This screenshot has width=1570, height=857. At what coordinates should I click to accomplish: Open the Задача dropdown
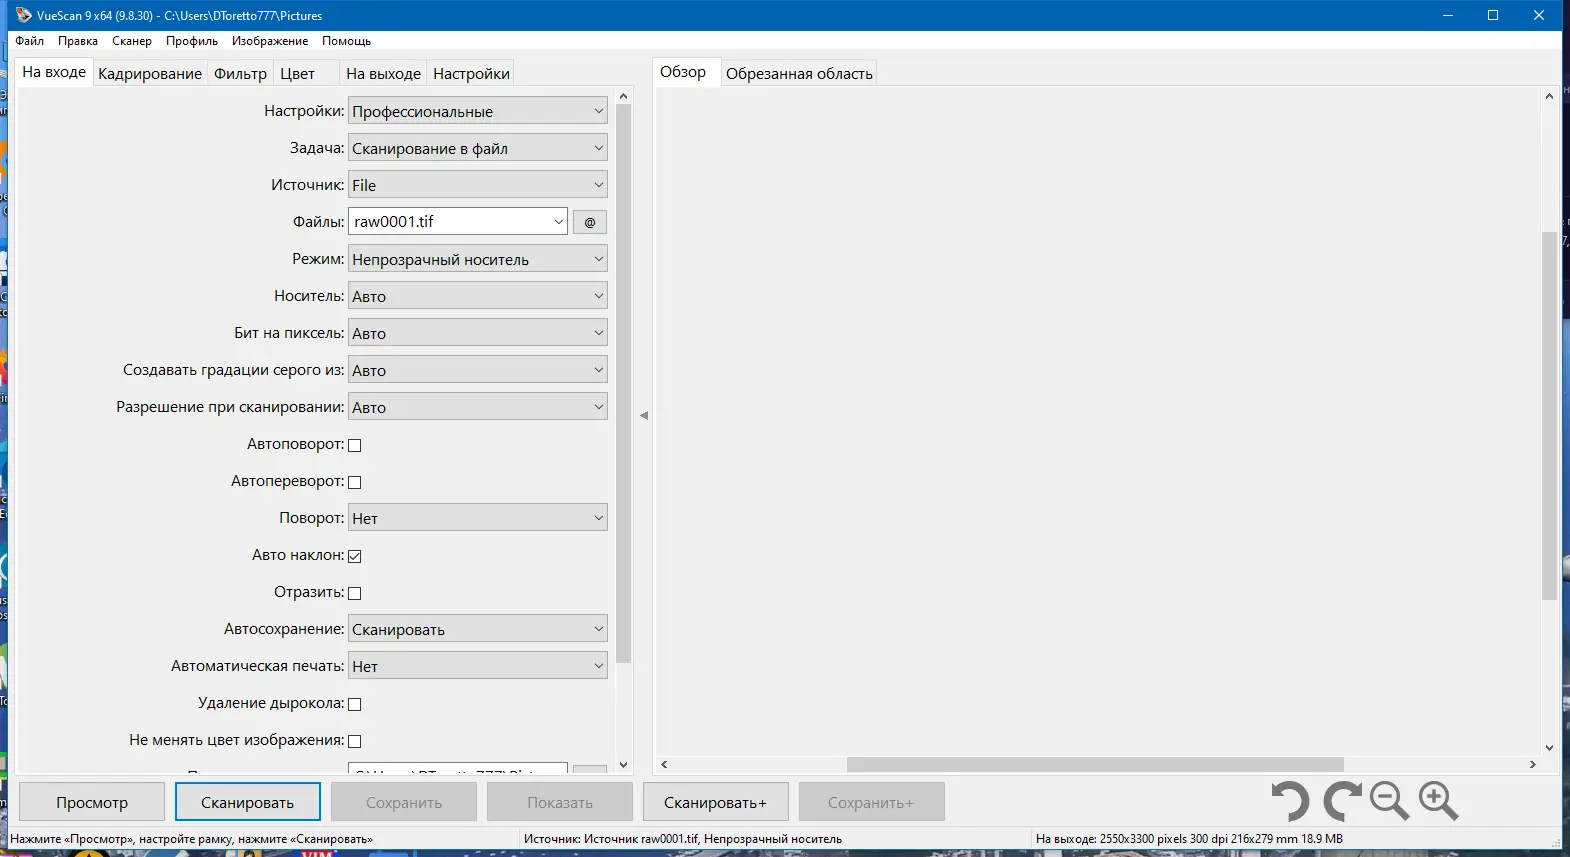(x=478, y=148)
